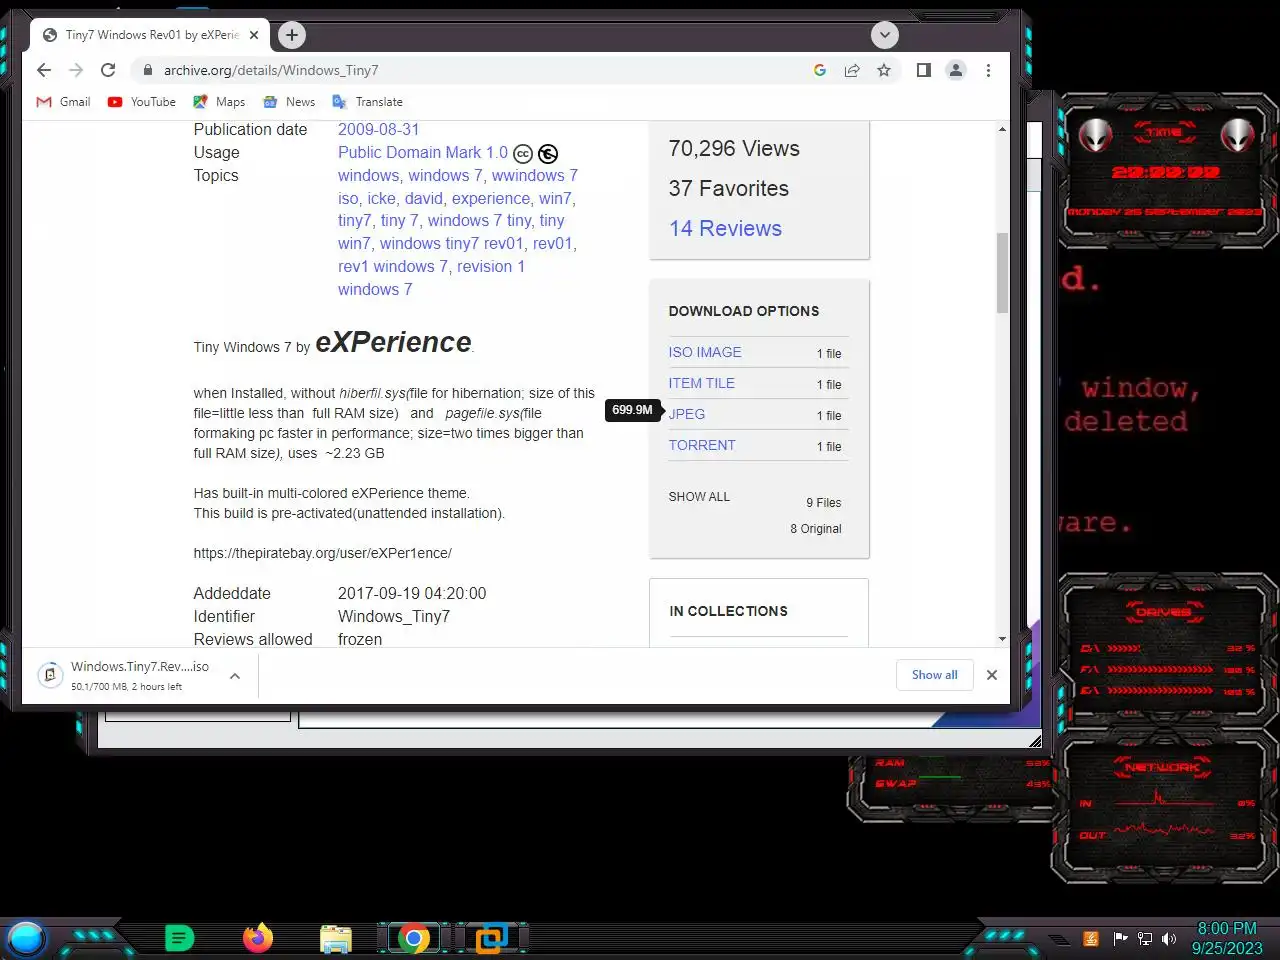
Task: Open the Windows Start orb
Action: pos(26,939)
